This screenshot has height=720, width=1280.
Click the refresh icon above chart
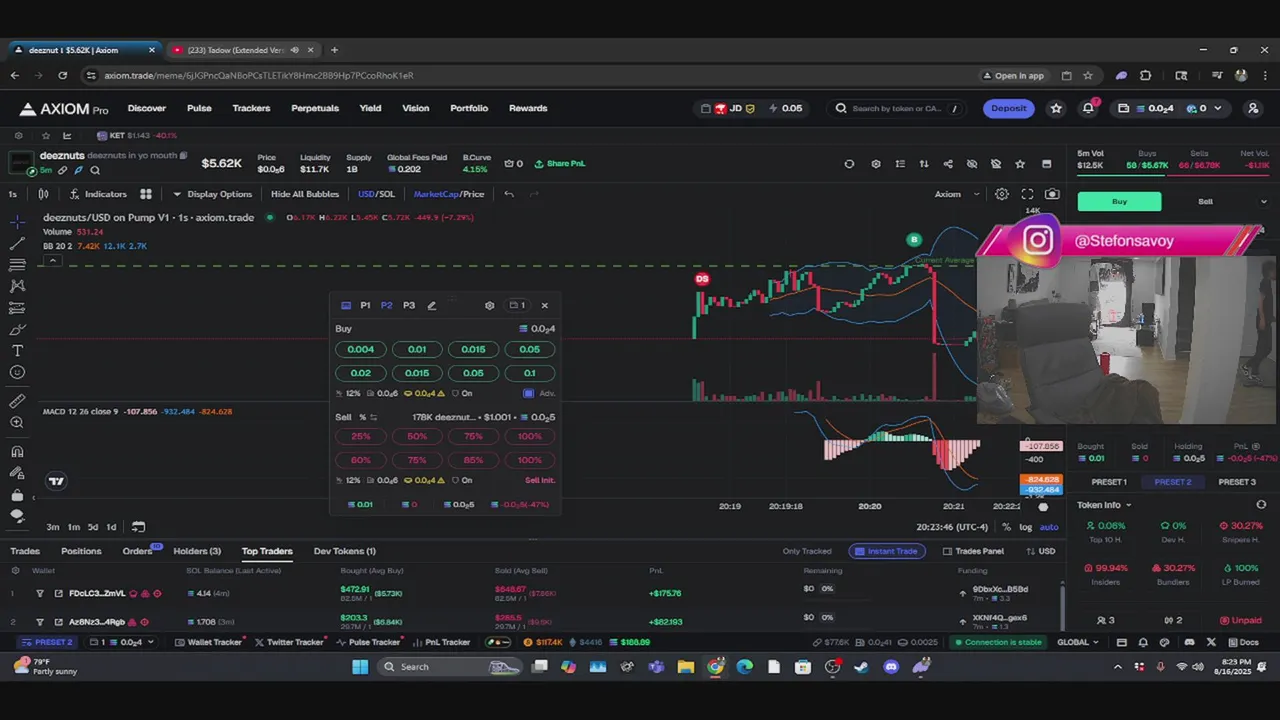tap(849, 164)
